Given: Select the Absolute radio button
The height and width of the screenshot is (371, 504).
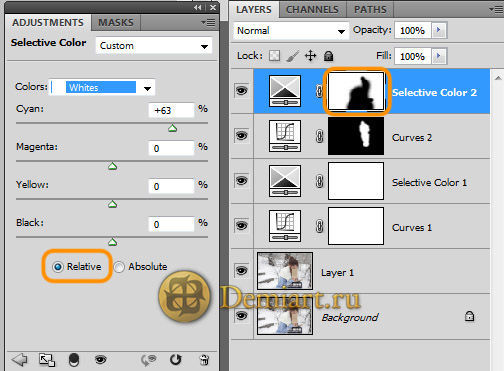Looking at the screenshot, I should tap(119, 267).
